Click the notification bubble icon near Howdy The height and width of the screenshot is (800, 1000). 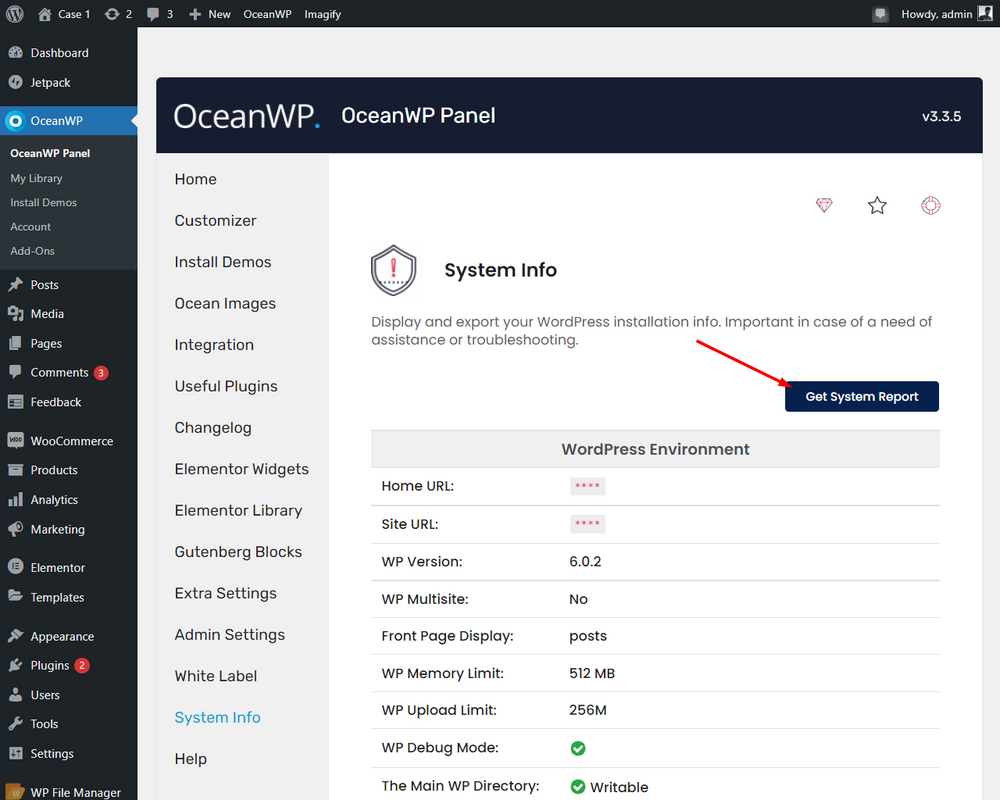point(880,14)
